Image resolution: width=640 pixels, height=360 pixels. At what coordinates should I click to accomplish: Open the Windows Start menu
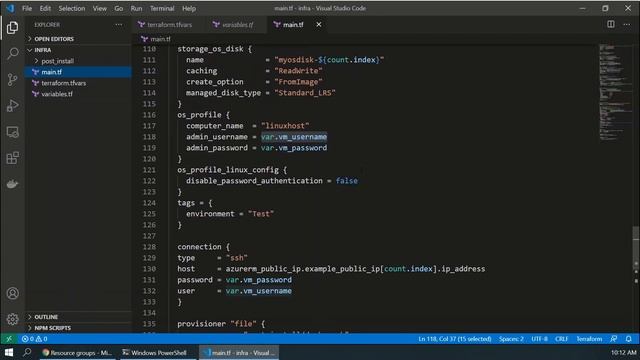pos(9,352)
